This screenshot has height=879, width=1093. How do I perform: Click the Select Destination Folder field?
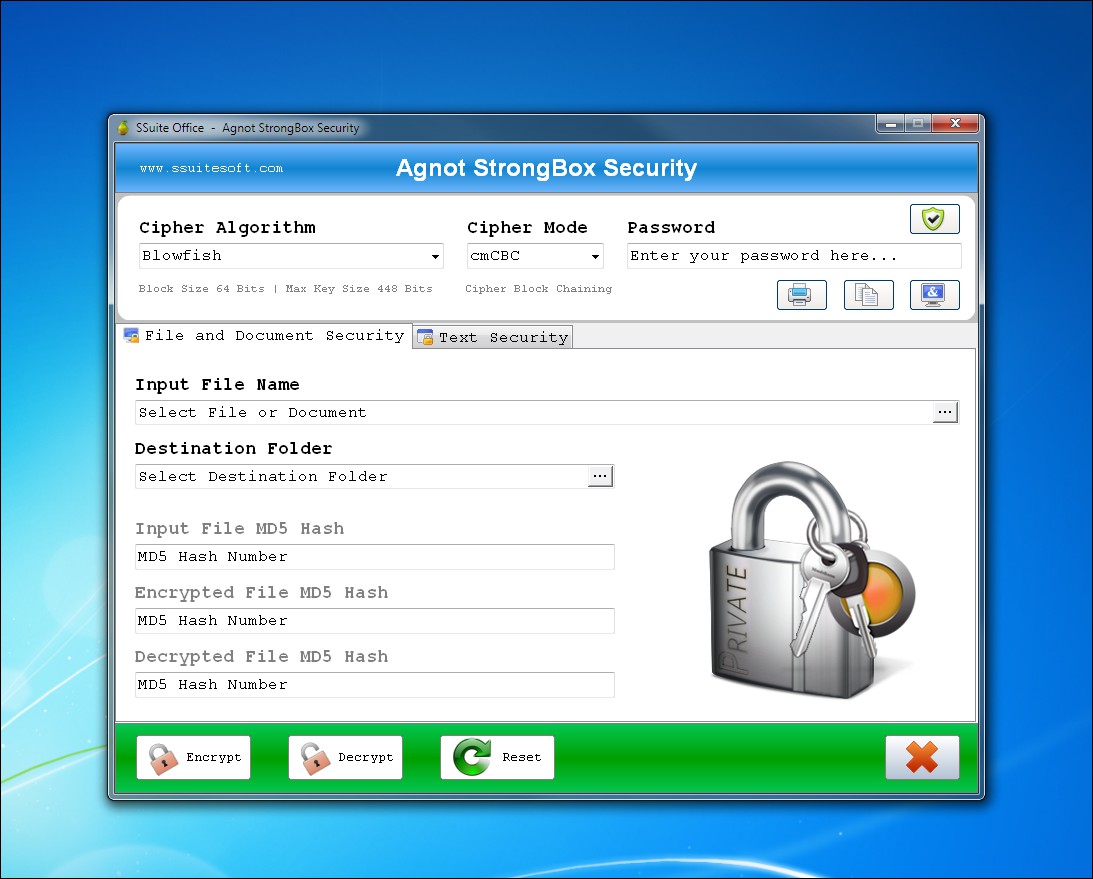click(362, 476)
